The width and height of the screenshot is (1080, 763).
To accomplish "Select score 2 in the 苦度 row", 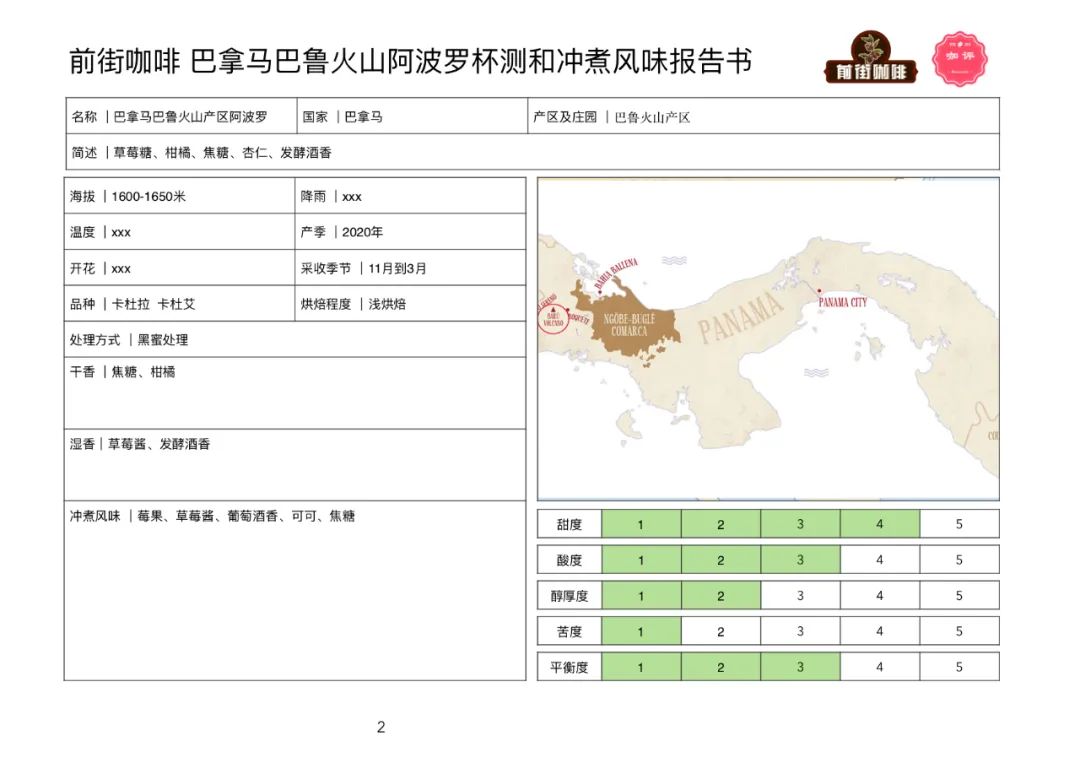I will (721, 631).
